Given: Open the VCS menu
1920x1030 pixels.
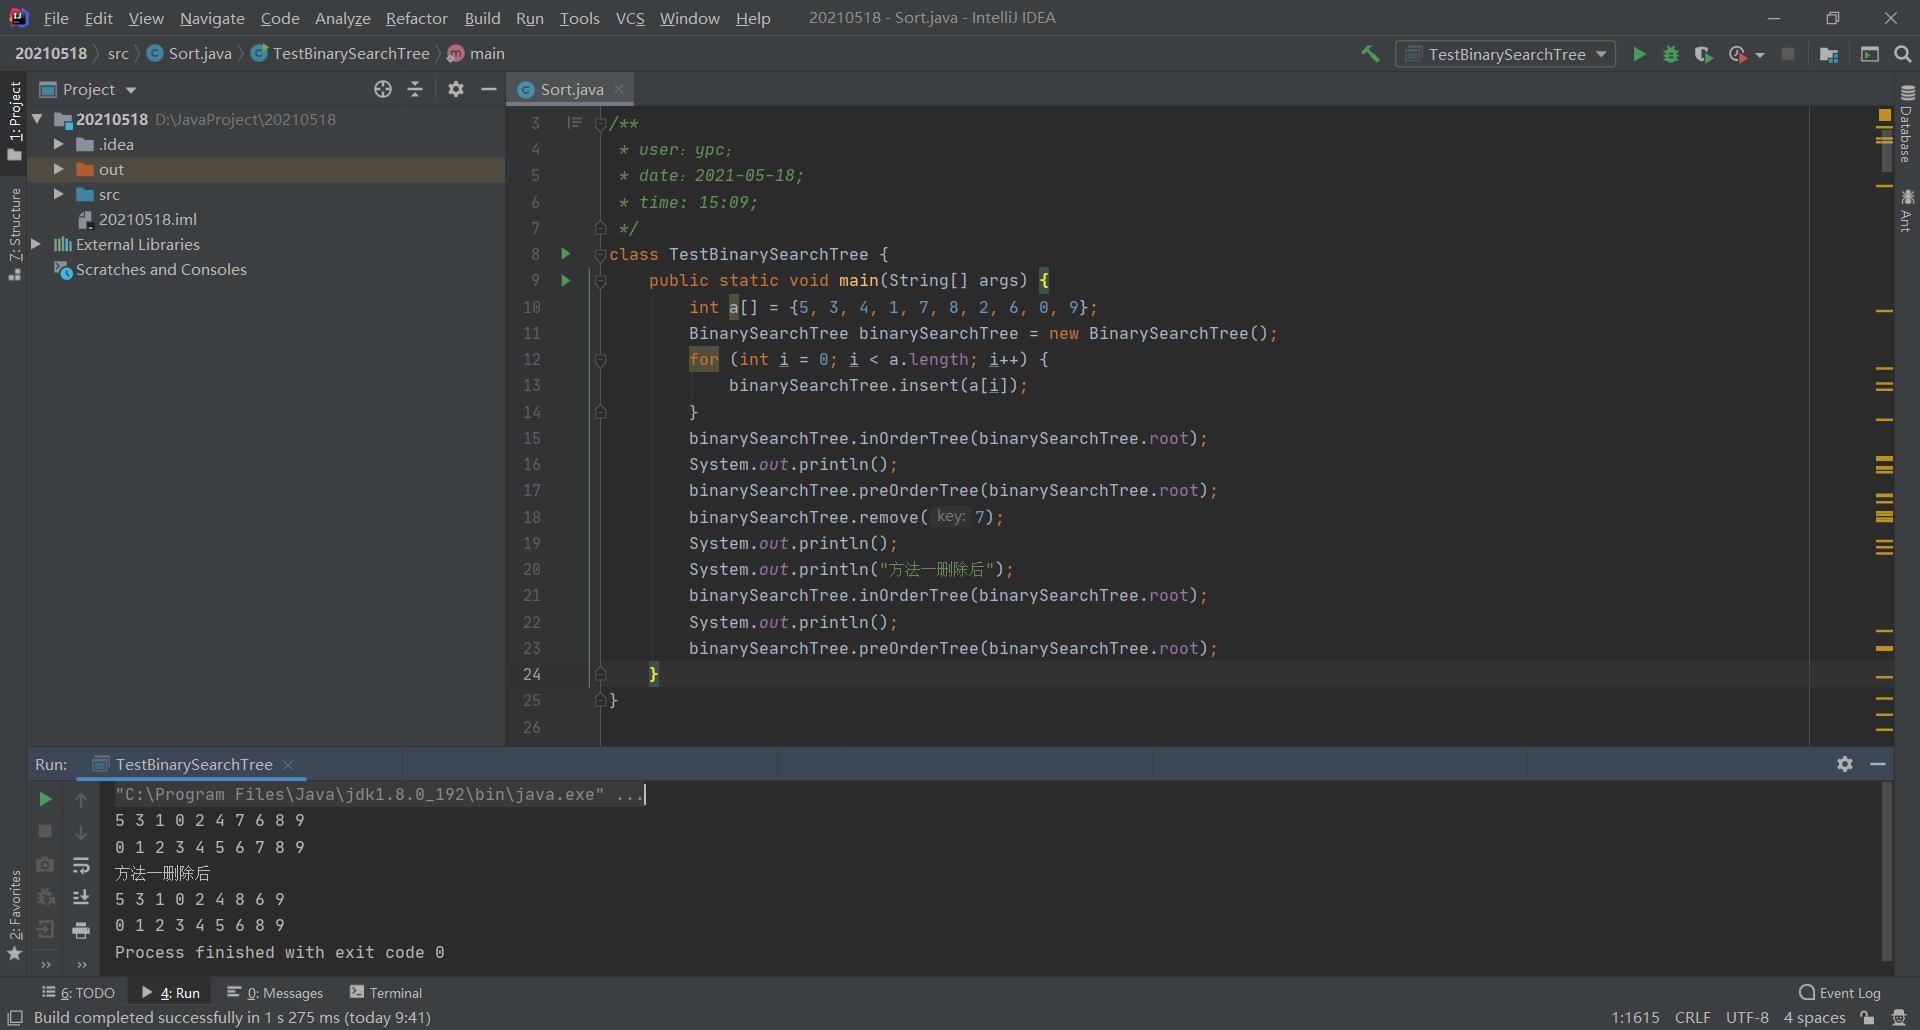Looking at the screenshot, I should tap(630, 18).
